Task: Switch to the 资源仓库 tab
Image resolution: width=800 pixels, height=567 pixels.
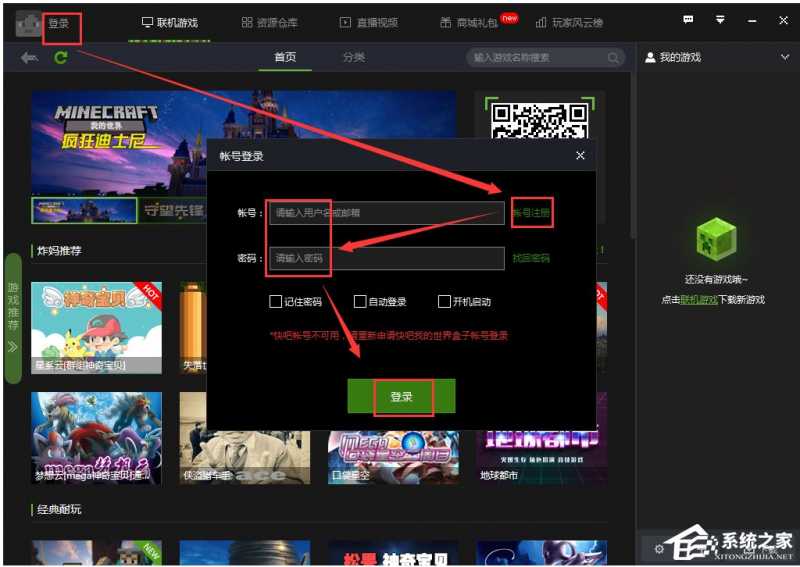Action: (270, 22)
